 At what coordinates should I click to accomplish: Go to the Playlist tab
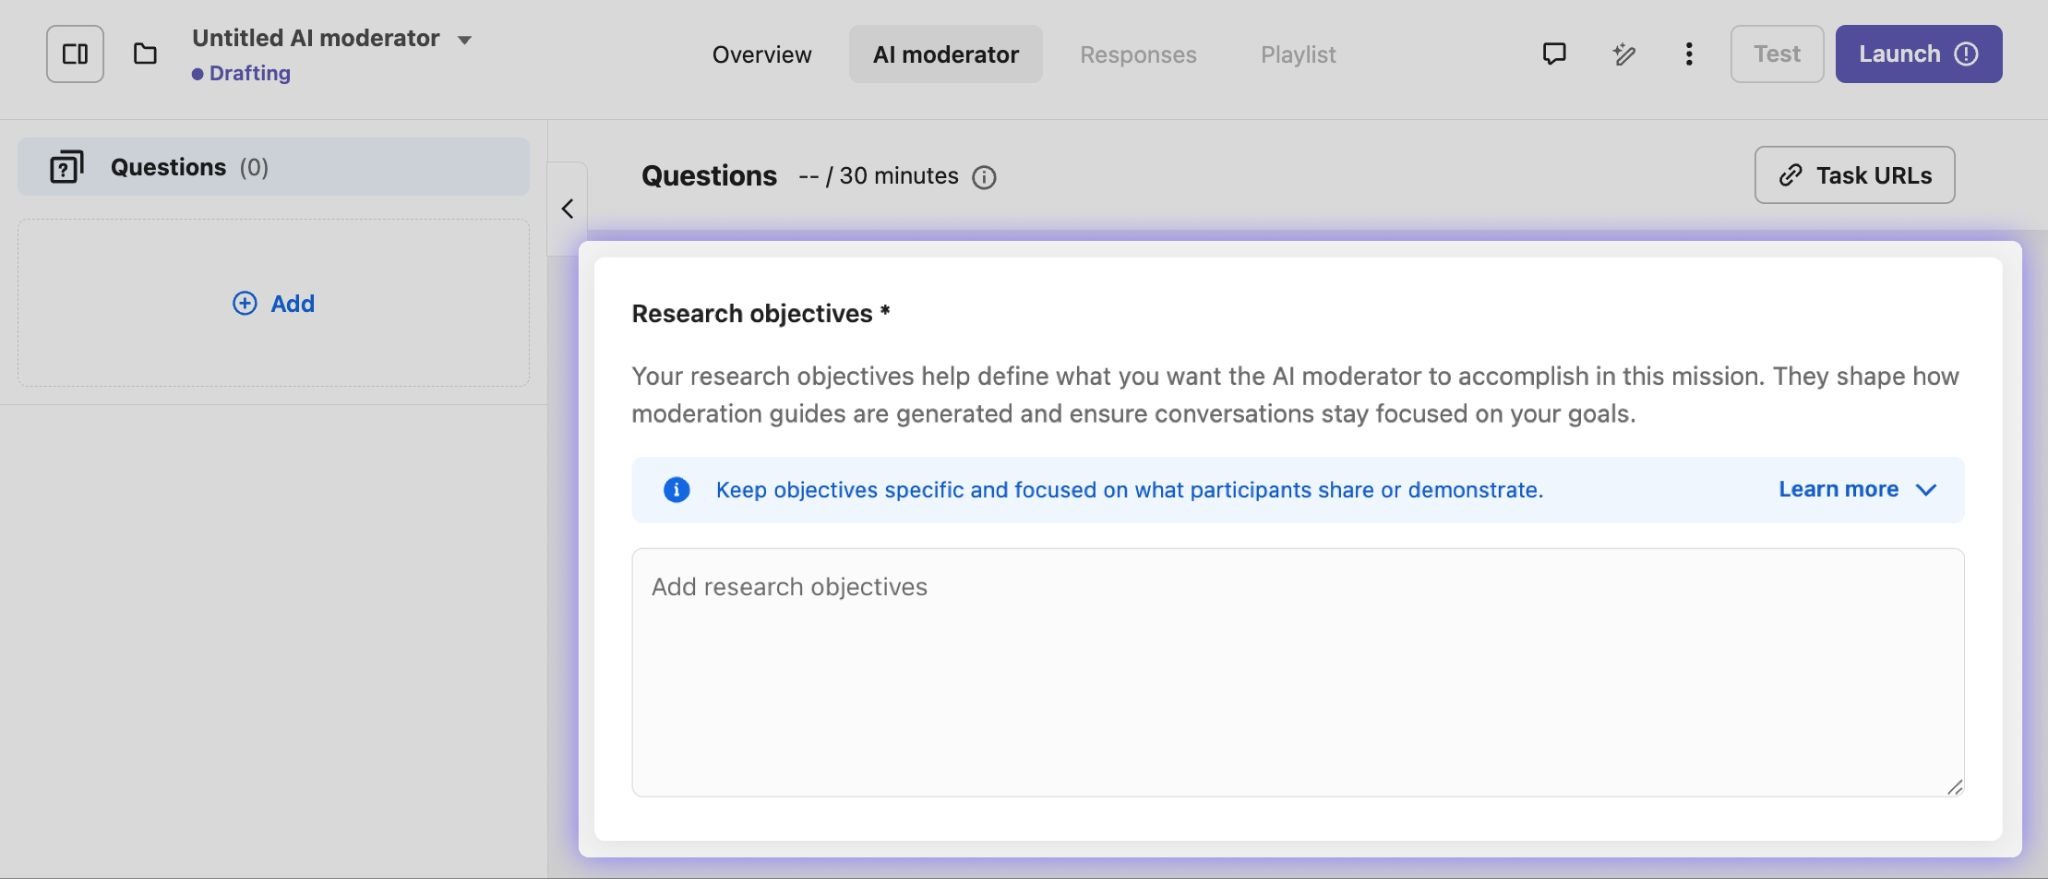pyautogui.click(x=1297, y=55)
